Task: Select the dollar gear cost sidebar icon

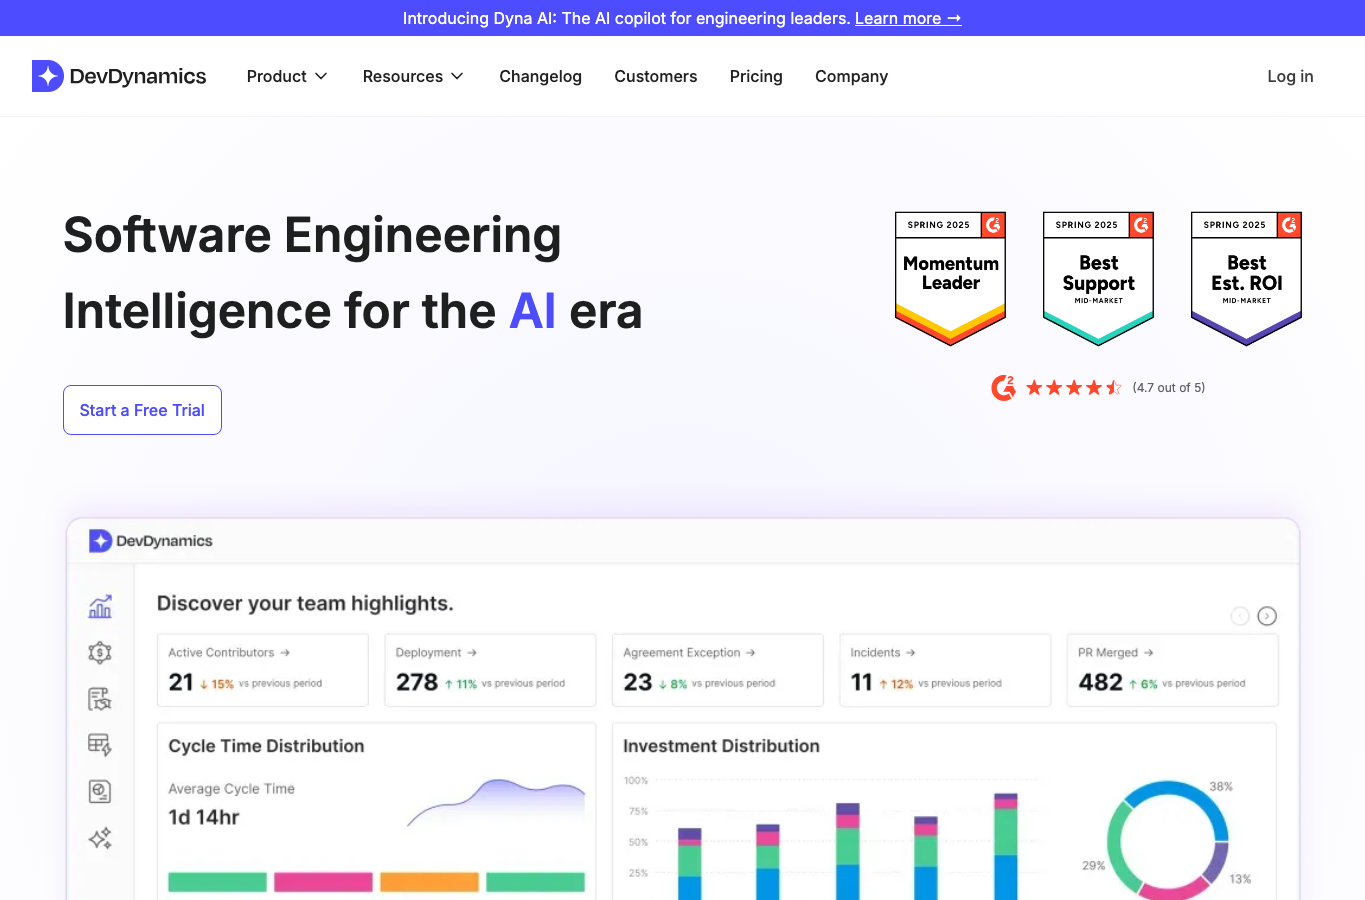Action: tap(100, 653)
